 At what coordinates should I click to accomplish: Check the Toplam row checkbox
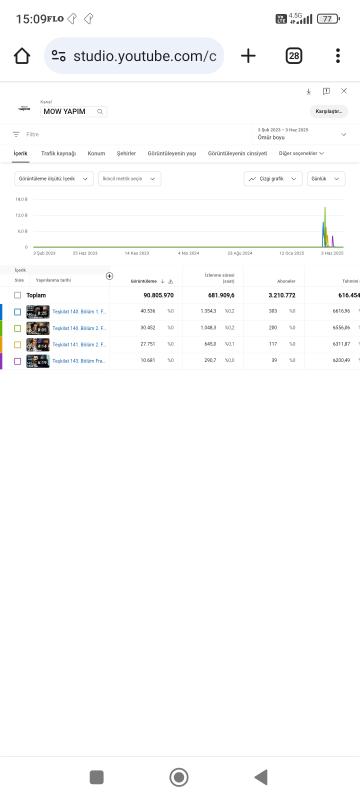(18, 295)
